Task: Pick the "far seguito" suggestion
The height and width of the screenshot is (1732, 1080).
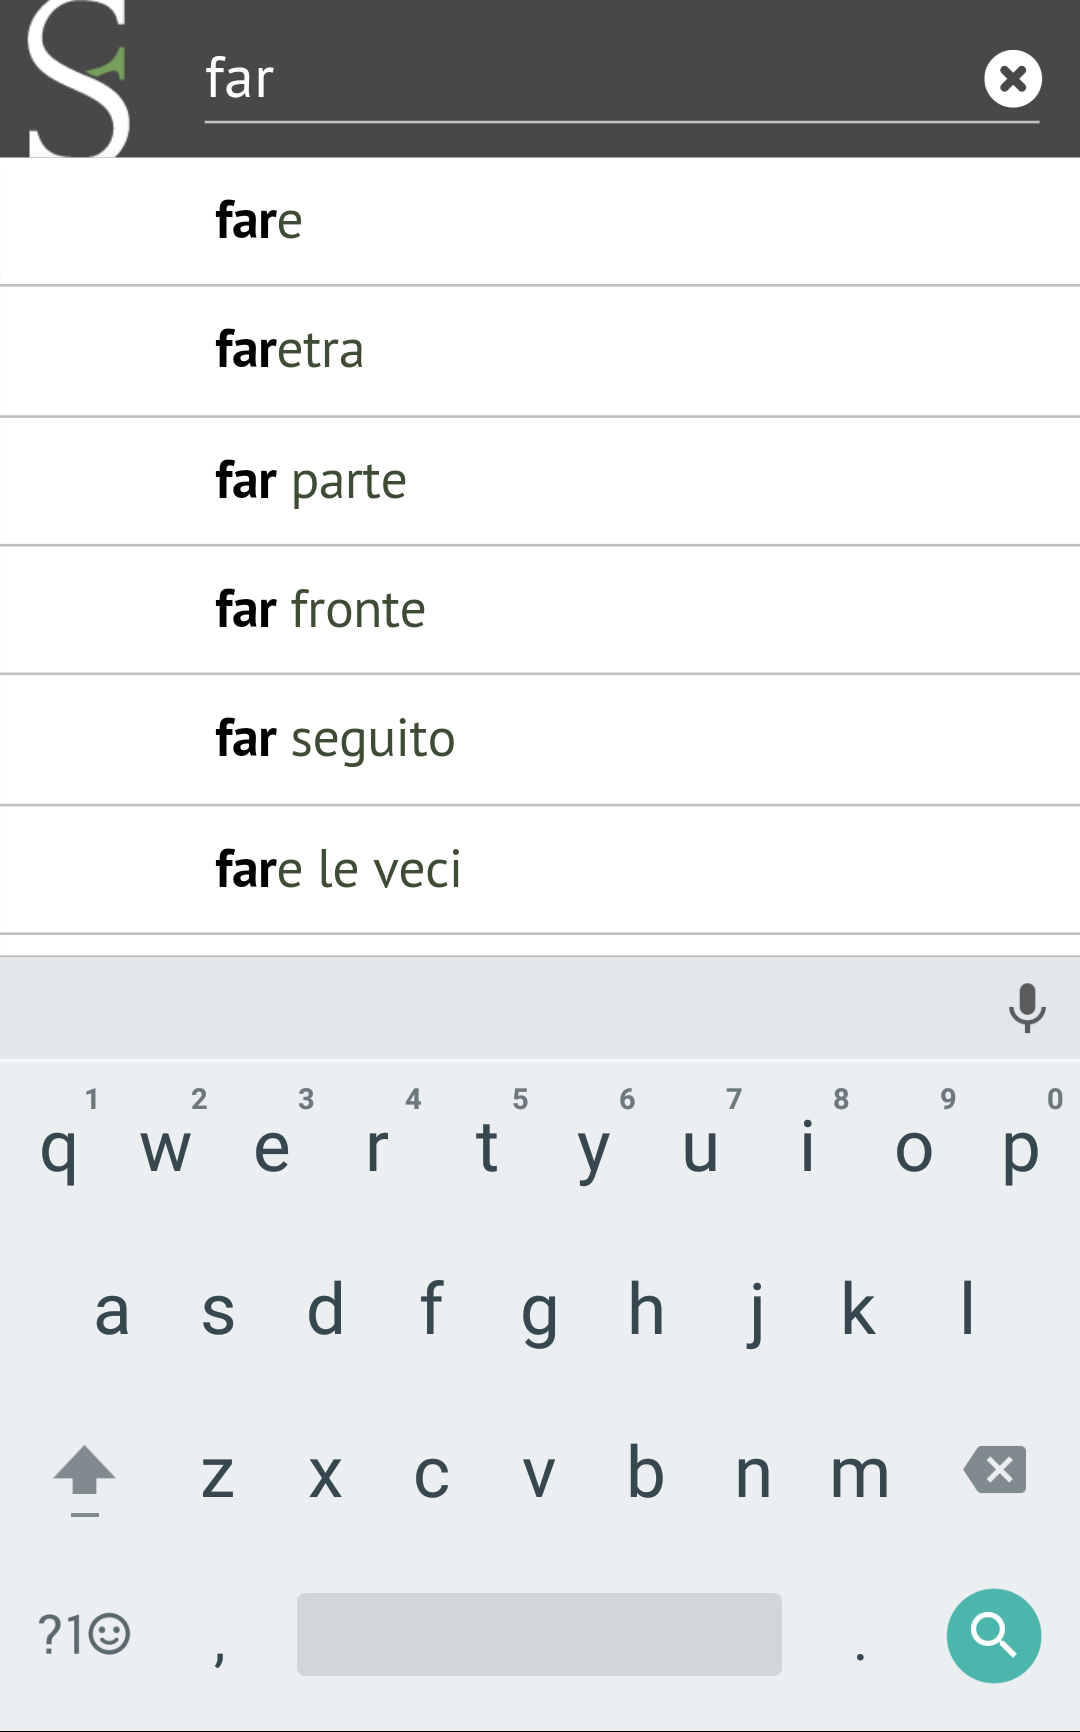Action: click(x=540, y=740)
